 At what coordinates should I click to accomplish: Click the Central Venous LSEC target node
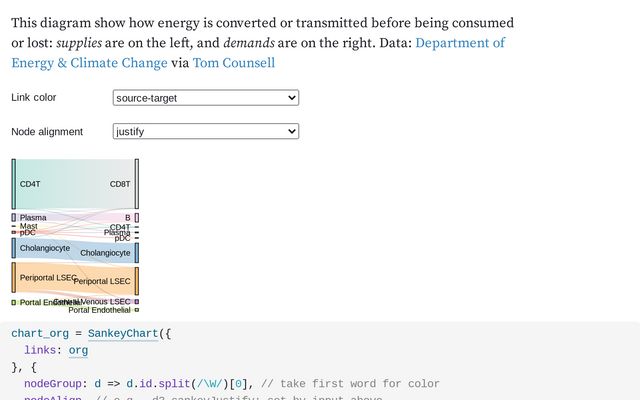pyautogui.click(x=137, y=301)
